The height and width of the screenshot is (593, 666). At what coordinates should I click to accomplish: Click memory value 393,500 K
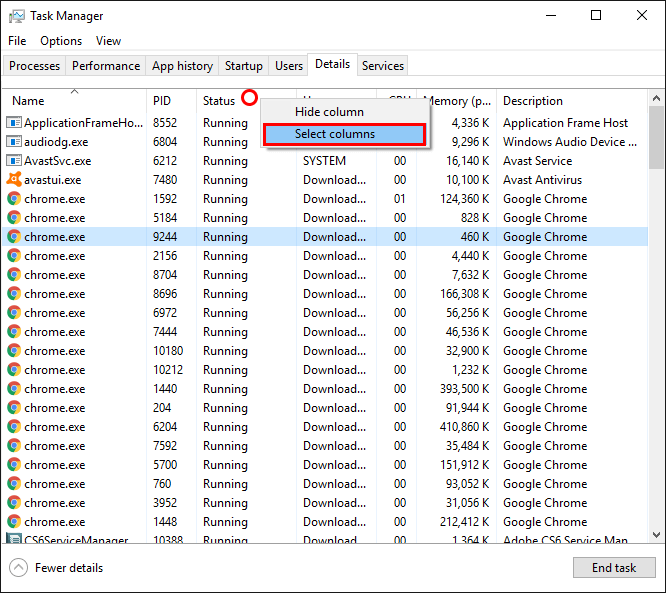point(465,389)
